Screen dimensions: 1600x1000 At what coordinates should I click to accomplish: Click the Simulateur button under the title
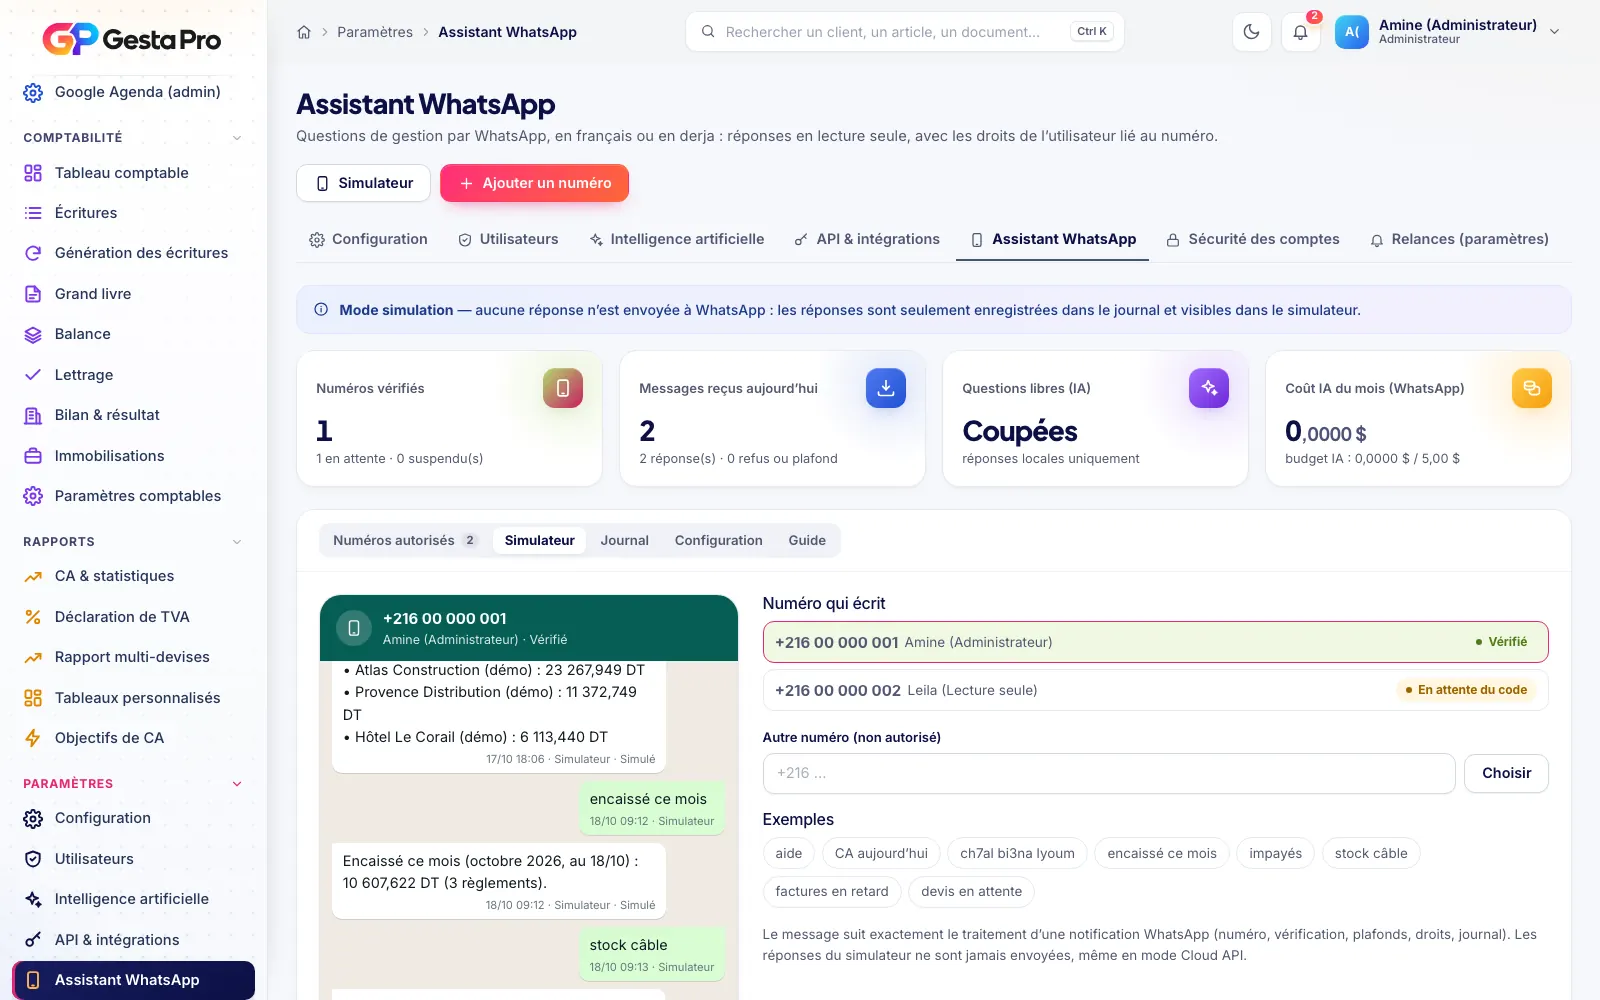[363, 183]
